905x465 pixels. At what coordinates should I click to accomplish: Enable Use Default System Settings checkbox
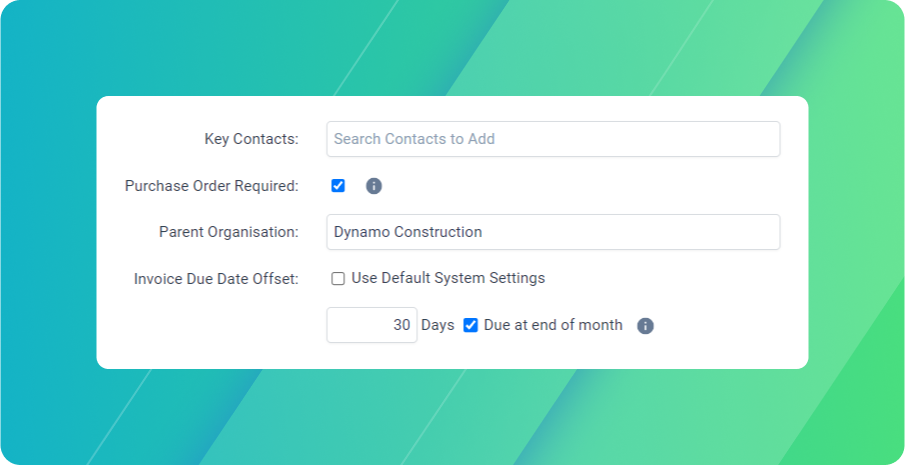pos(338,278)
